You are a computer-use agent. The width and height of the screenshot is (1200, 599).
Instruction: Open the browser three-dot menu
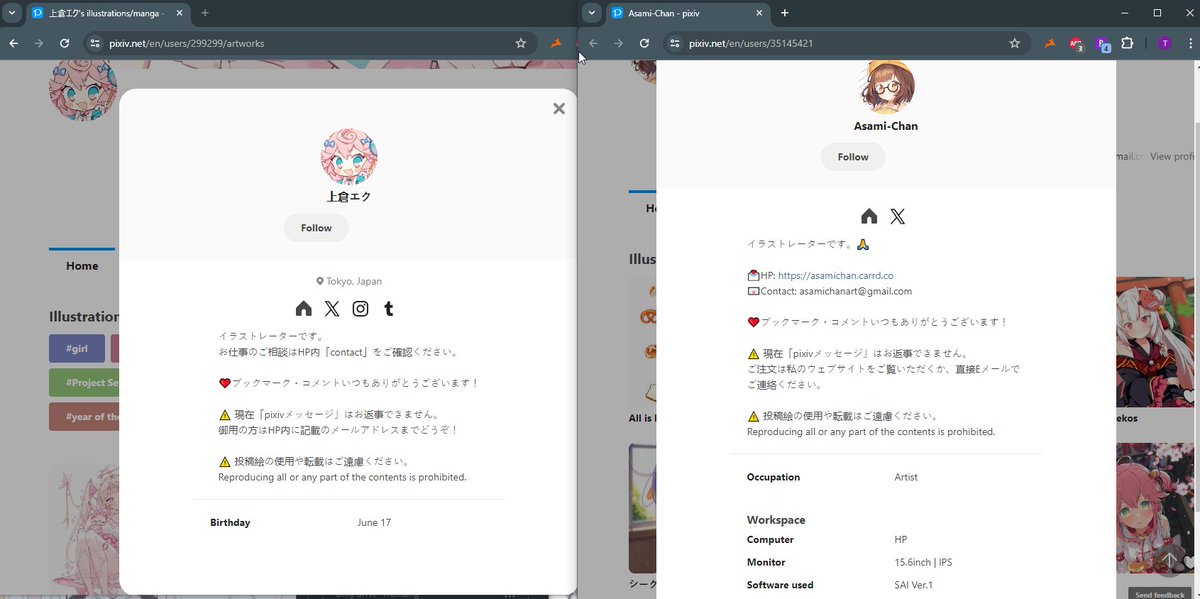[1190, 43]
